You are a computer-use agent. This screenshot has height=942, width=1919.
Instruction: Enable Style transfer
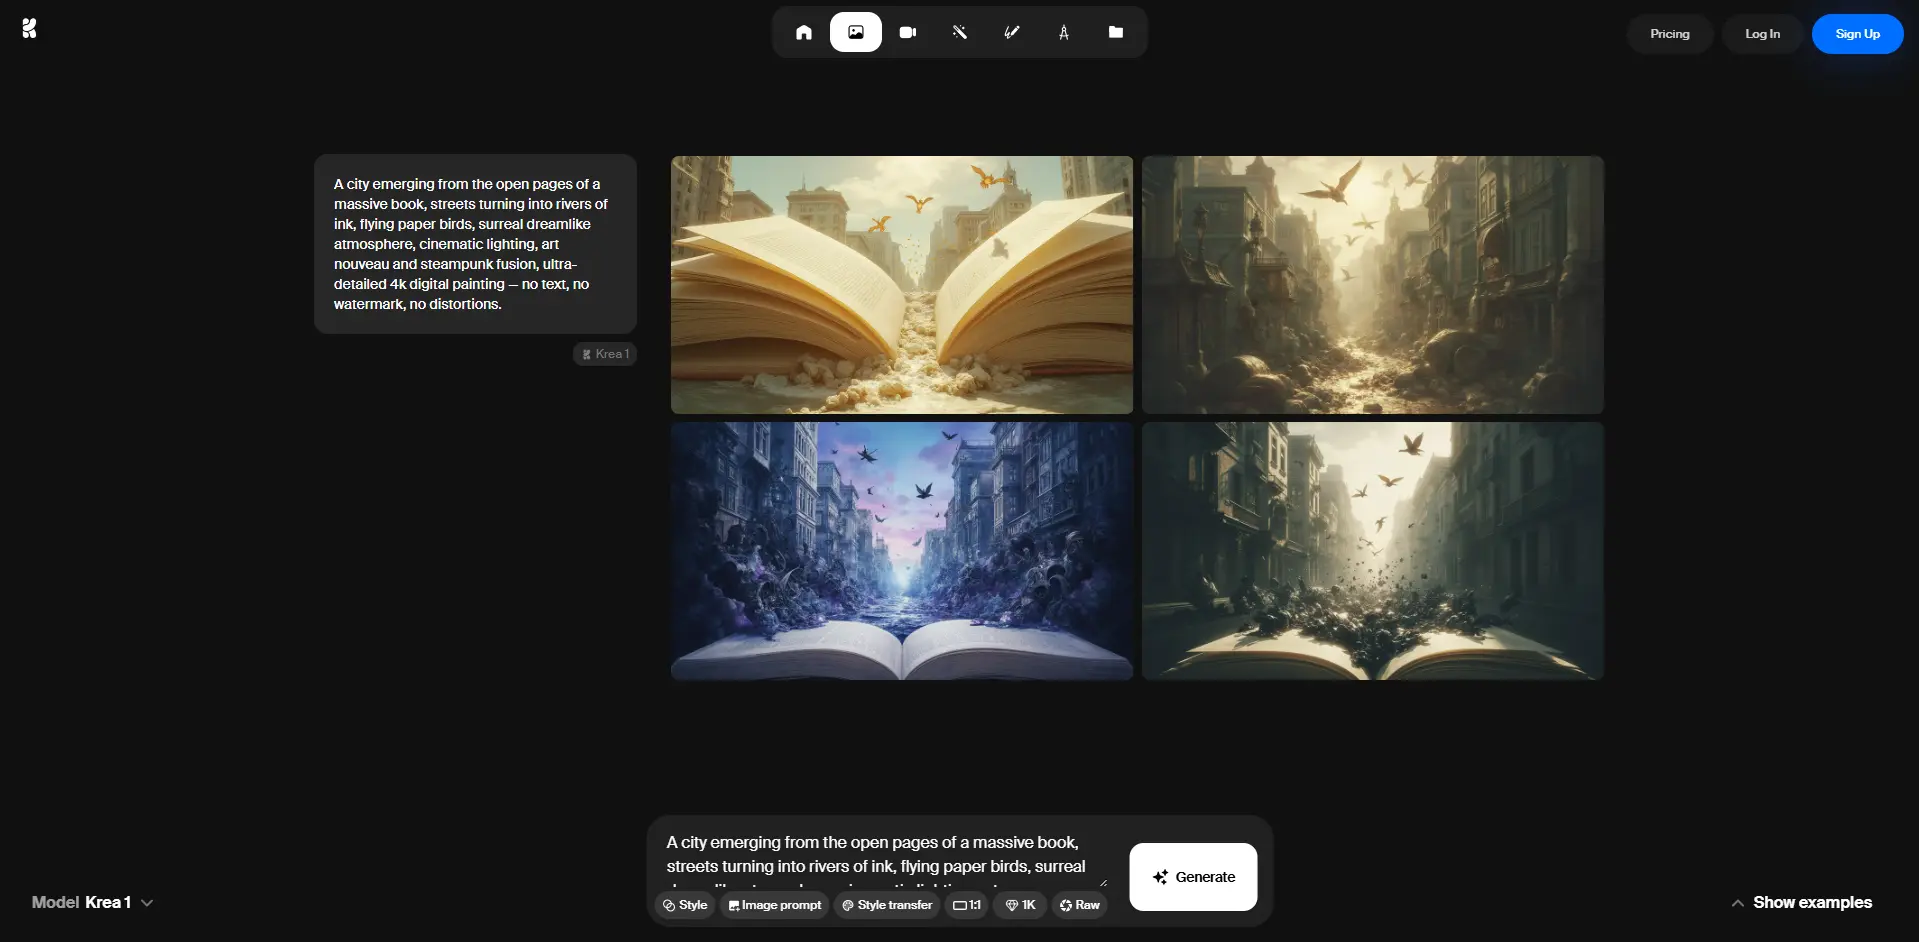coord(886,905)
